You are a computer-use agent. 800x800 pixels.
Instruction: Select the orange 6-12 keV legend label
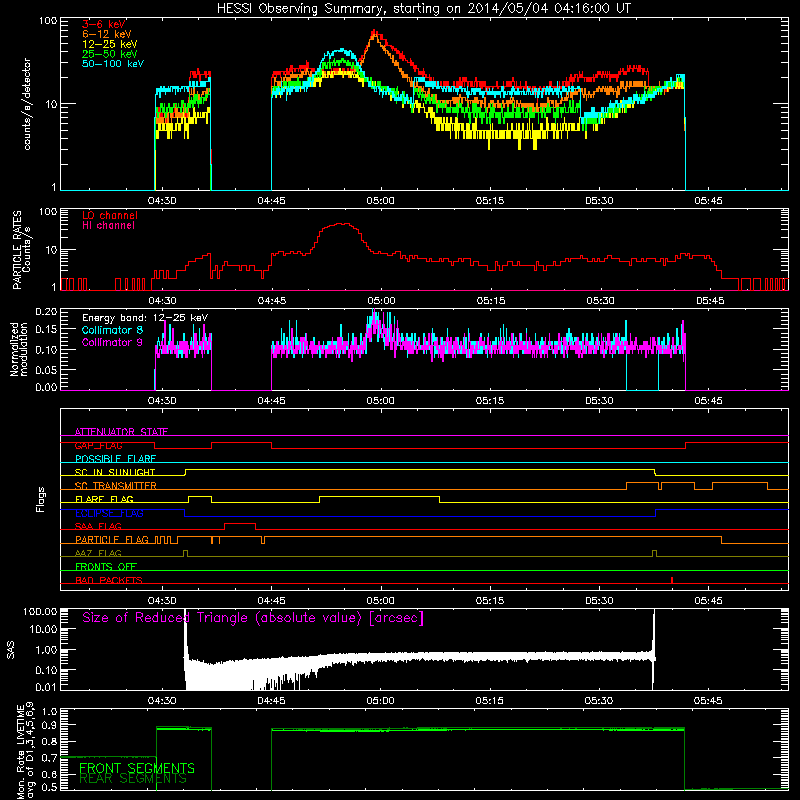[x=107, y=34]
